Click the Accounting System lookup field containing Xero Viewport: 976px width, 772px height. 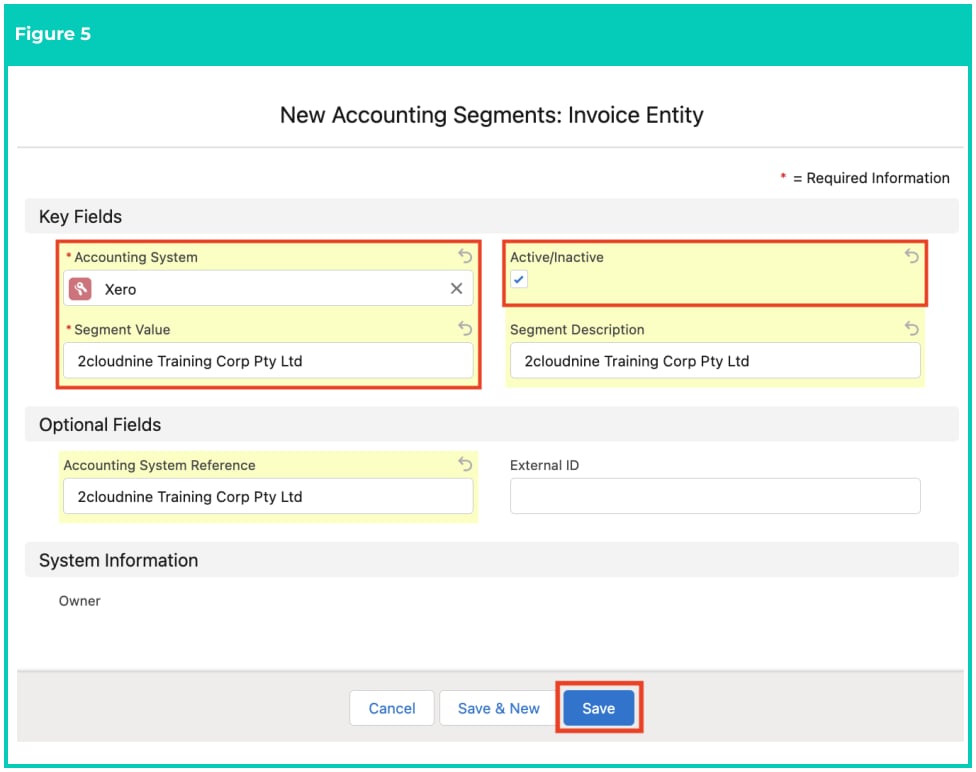[x=268, y=288]
